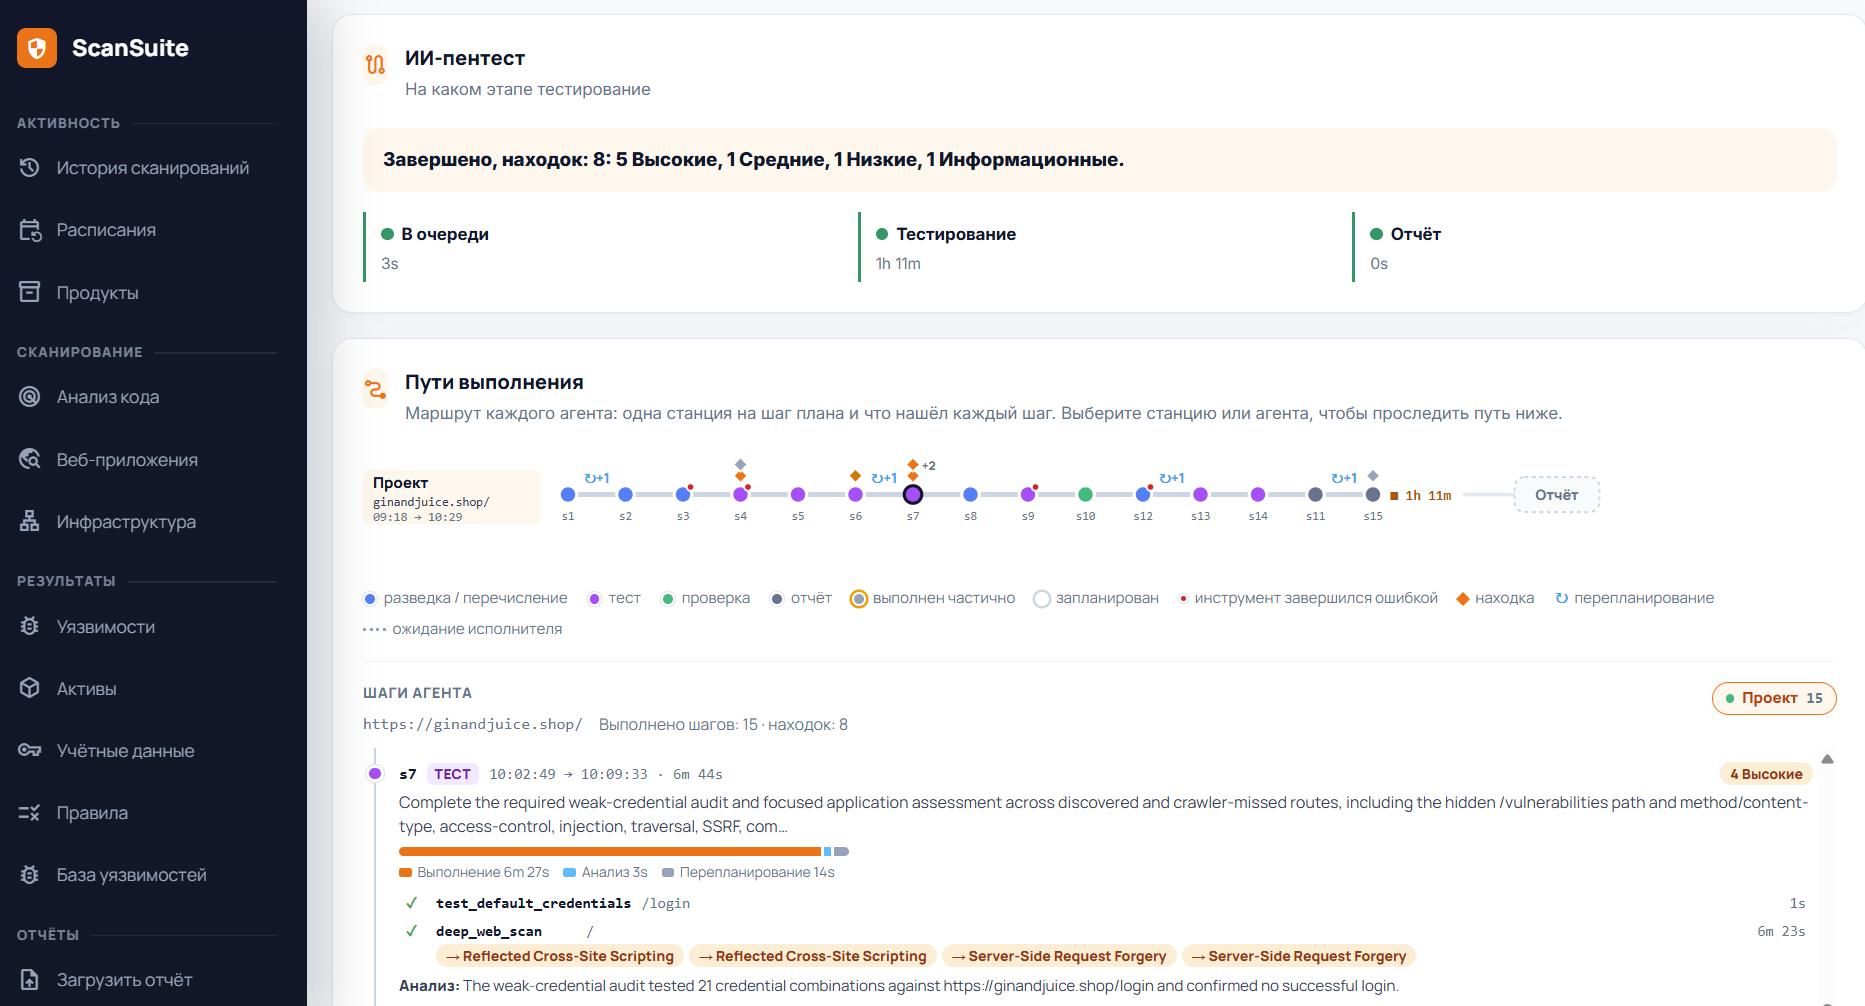
Task: Click the test_default_credentials tool row
Action: coord(1105,903)
